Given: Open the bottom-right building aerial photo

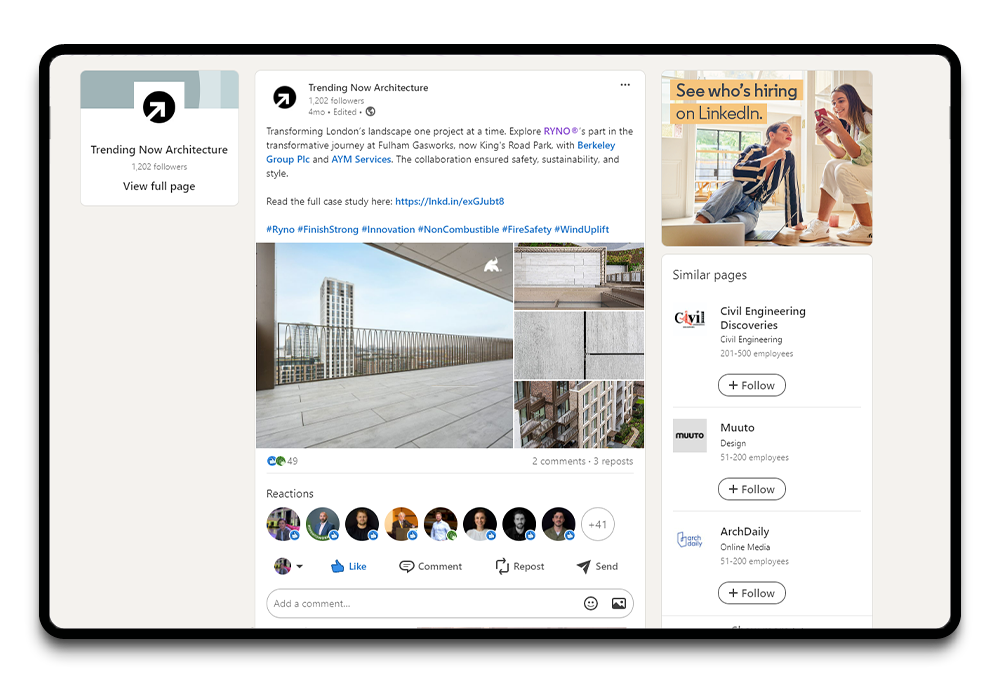Looking at the screenshot, I should [x=579, y=414].
